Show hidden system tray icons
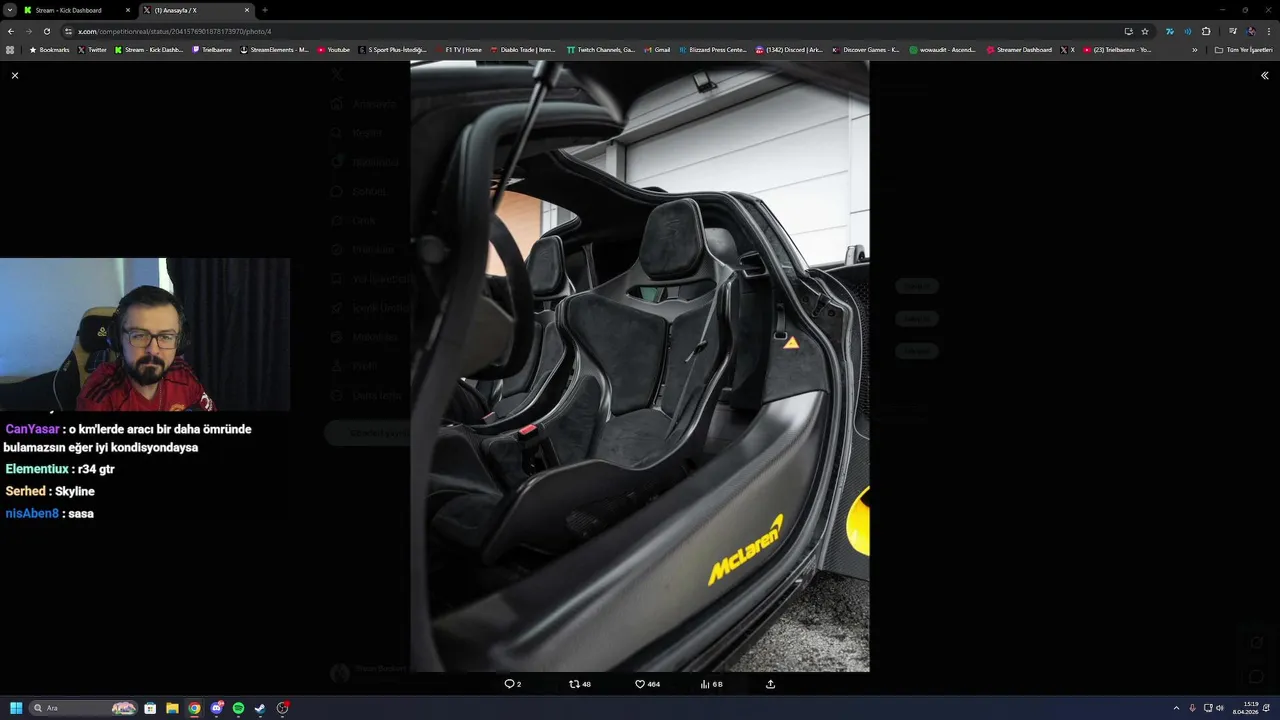This screenshot has width=1280, height=720. point(1176,708)
